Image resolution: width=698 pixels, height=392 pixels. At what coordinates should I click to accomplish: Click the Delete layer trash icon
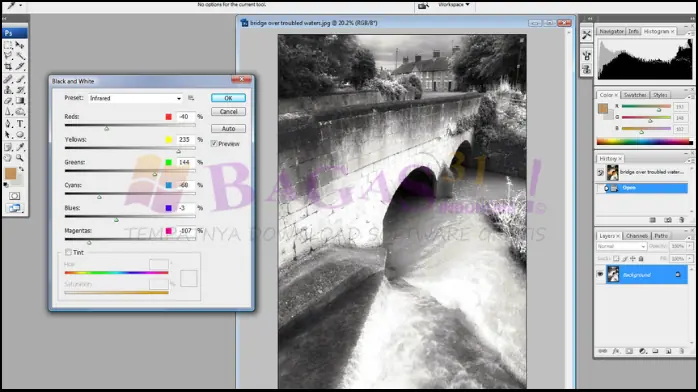point(682,351)
